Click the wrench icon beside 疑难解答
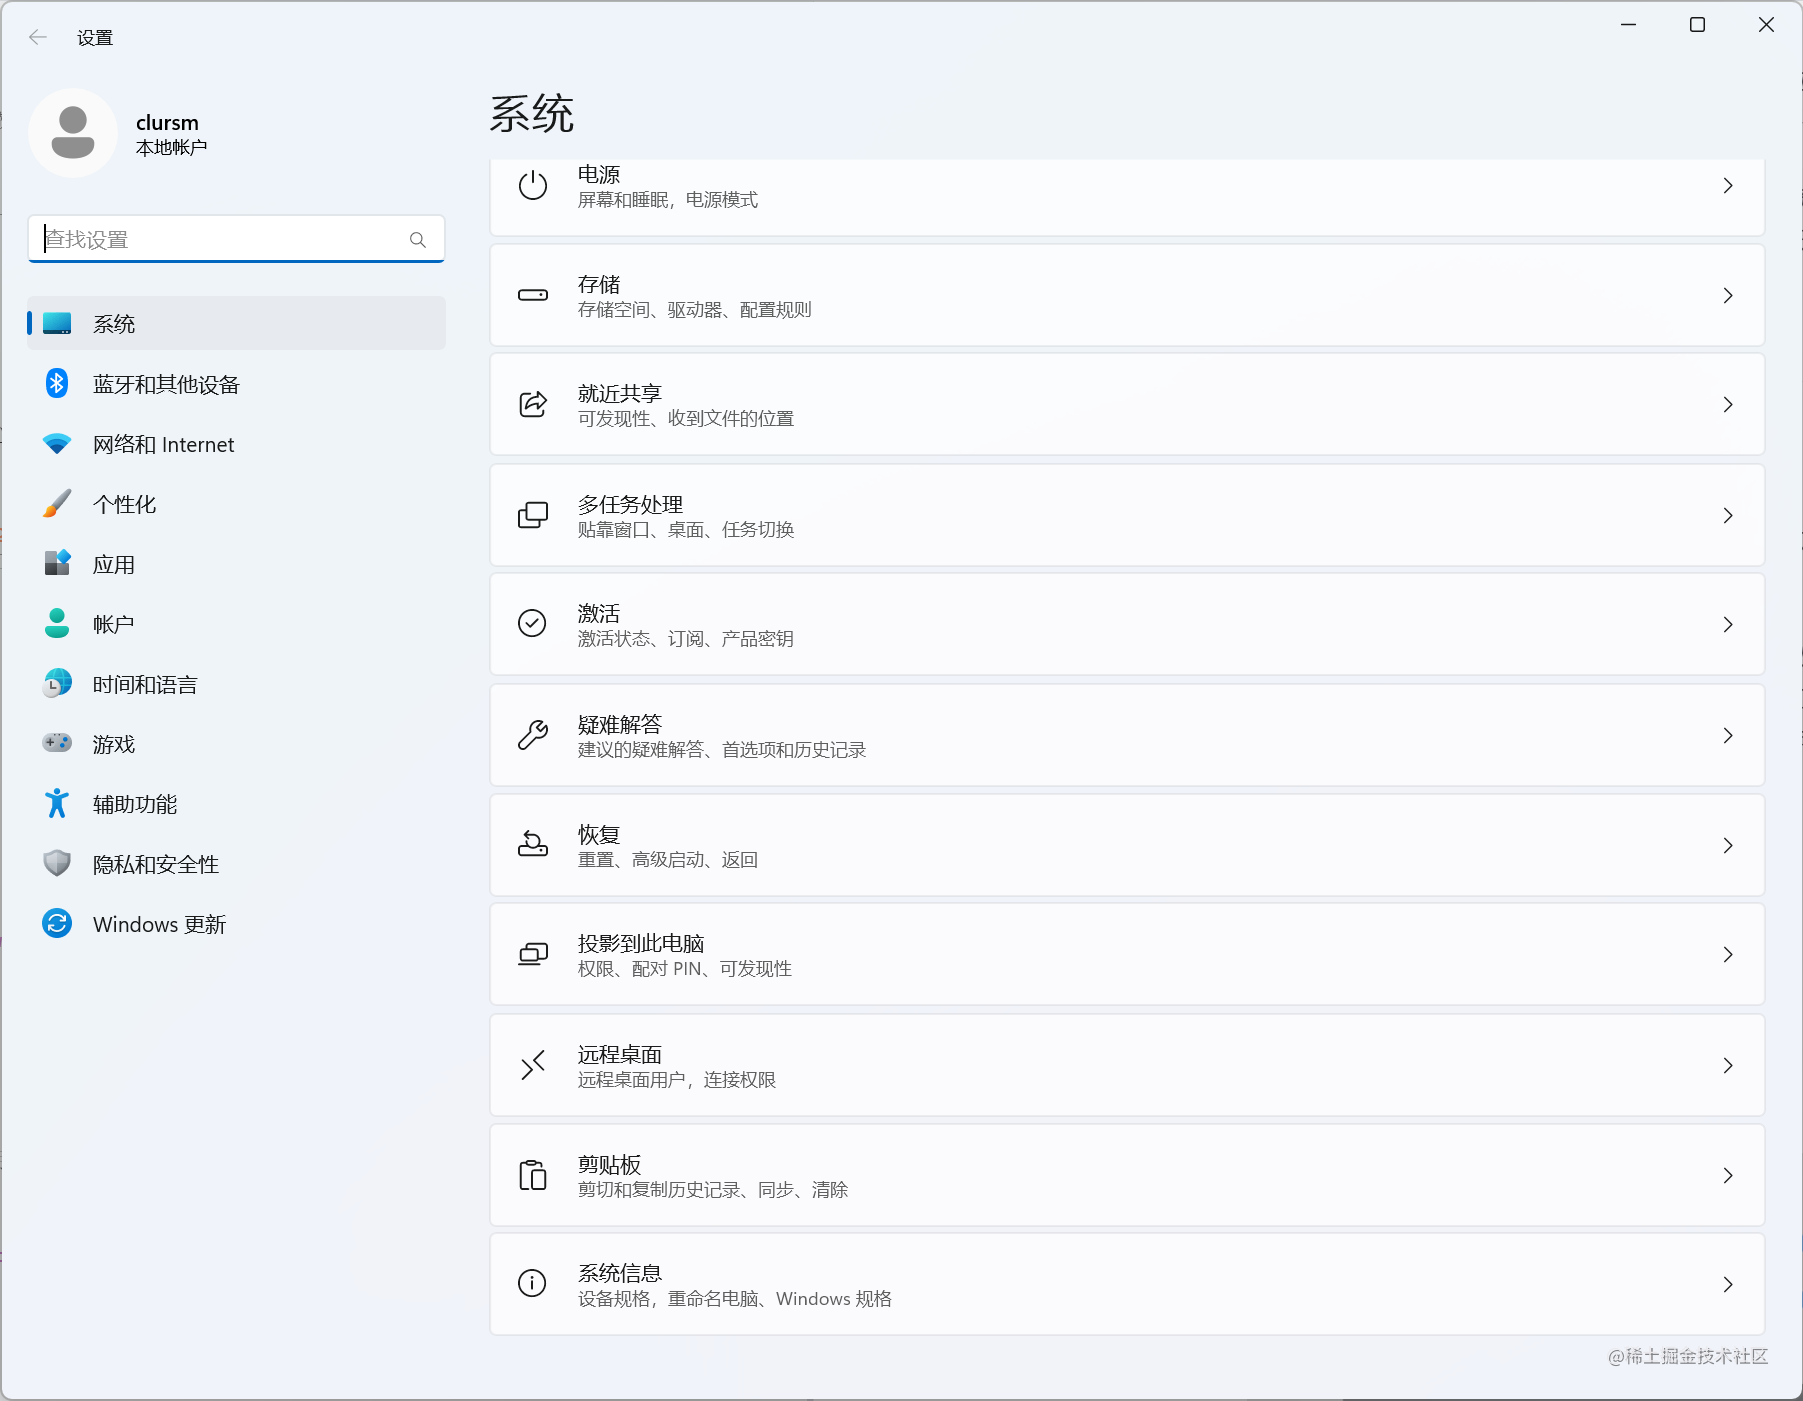 [533, 735]
